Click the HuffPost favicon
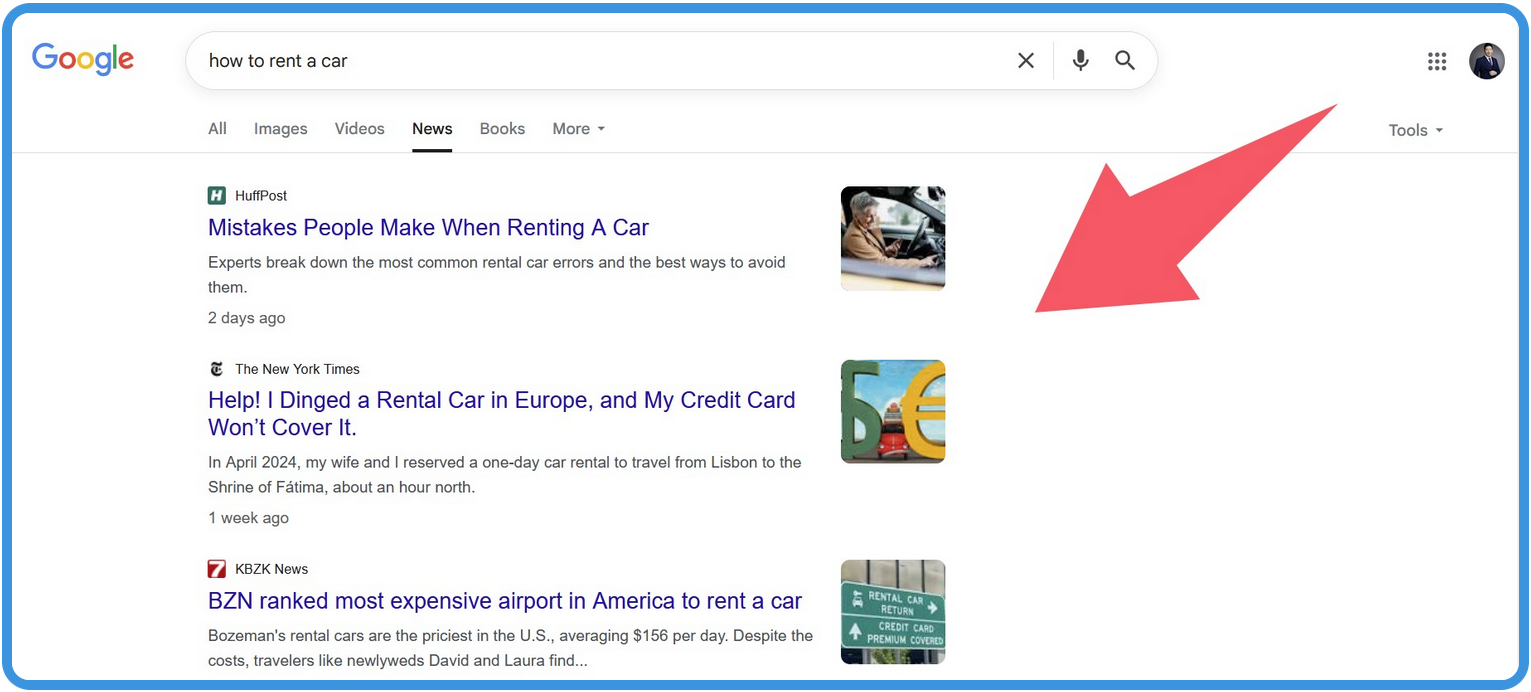 pyautogui.click(x=217, y=196)
